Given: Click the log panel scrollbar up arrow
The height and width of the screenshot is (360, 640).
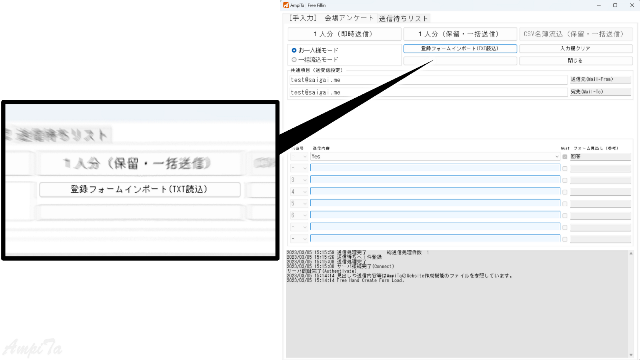Looking at the screenshot, I should pyautogui.click(x=631, y=254).
